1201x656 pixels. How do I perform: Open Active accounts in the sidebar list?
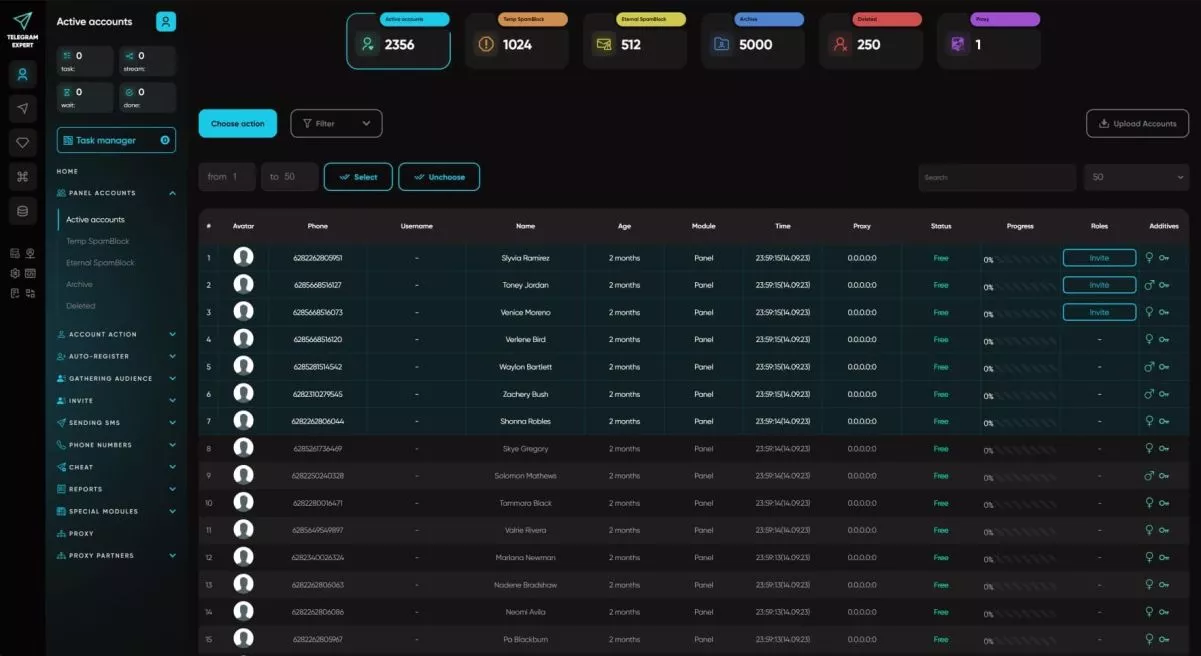point(95,219)
